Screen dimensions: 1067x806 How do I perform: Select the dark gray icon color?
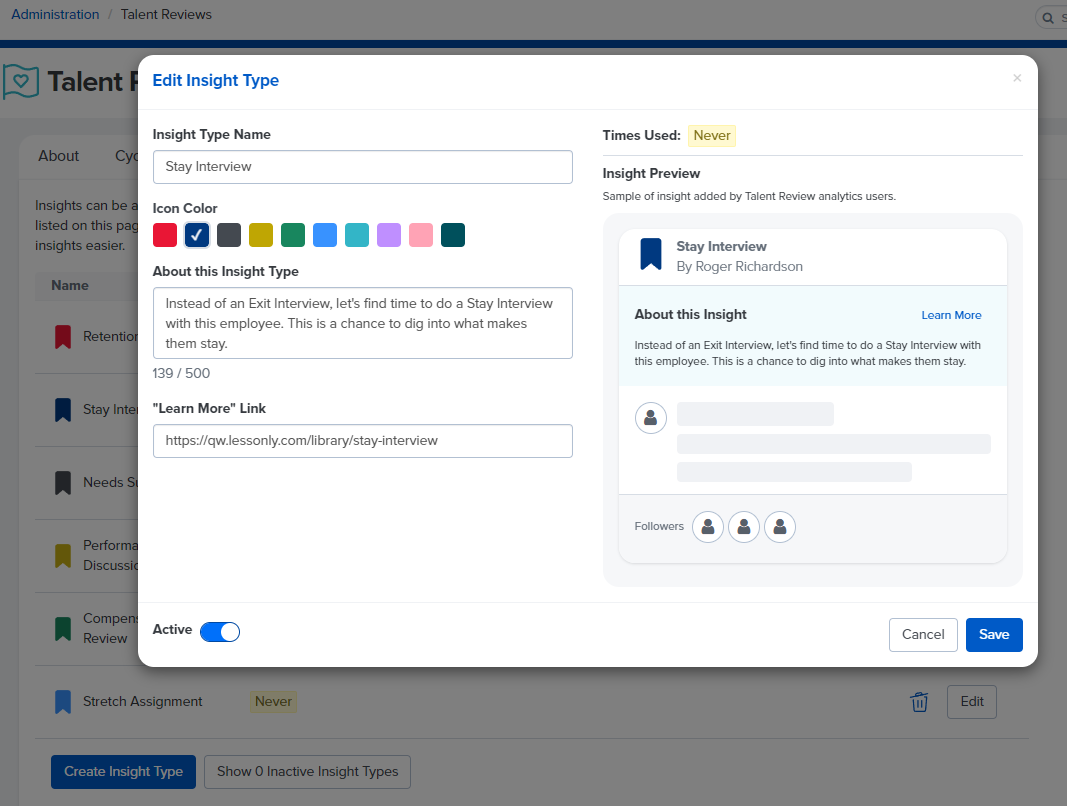229,235
